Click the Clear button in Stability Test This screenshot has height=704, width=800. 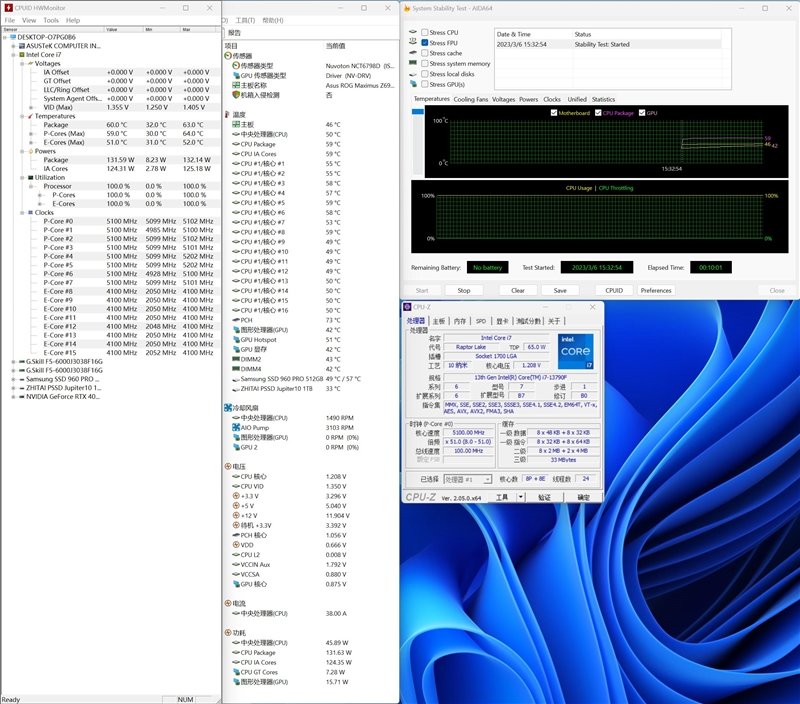coord(518,290)
